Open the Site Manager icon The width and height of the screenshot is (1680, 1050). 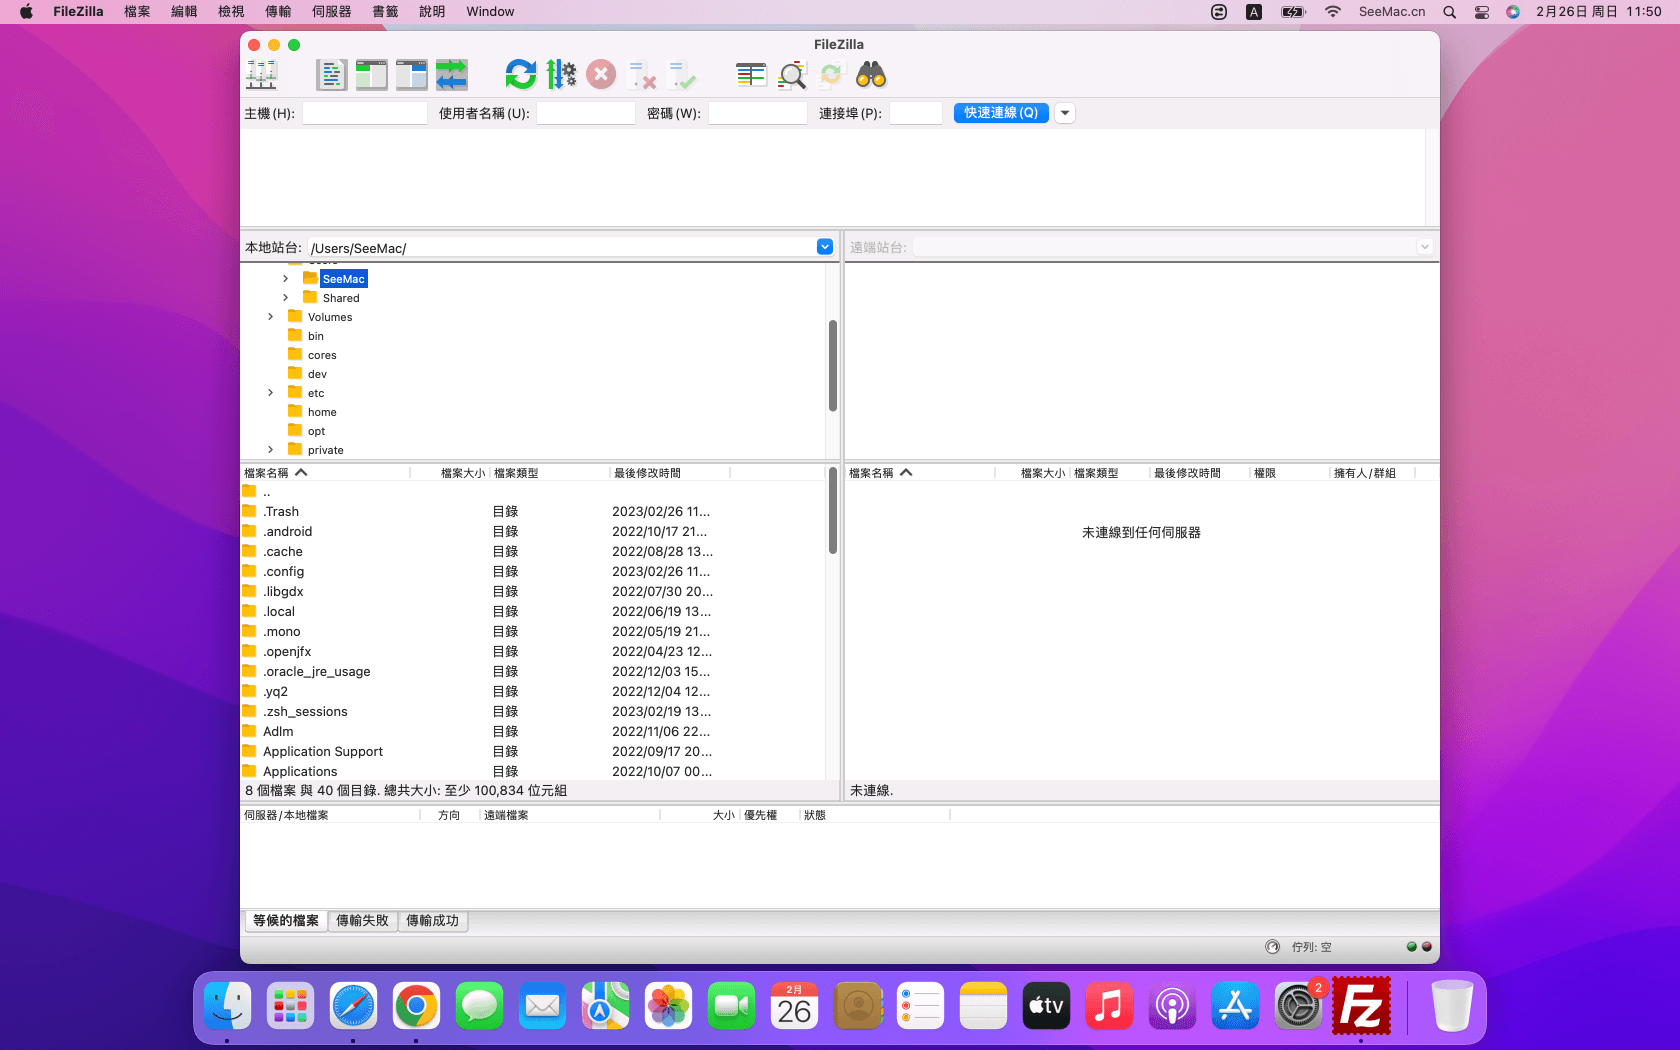(x=261, y=75)
